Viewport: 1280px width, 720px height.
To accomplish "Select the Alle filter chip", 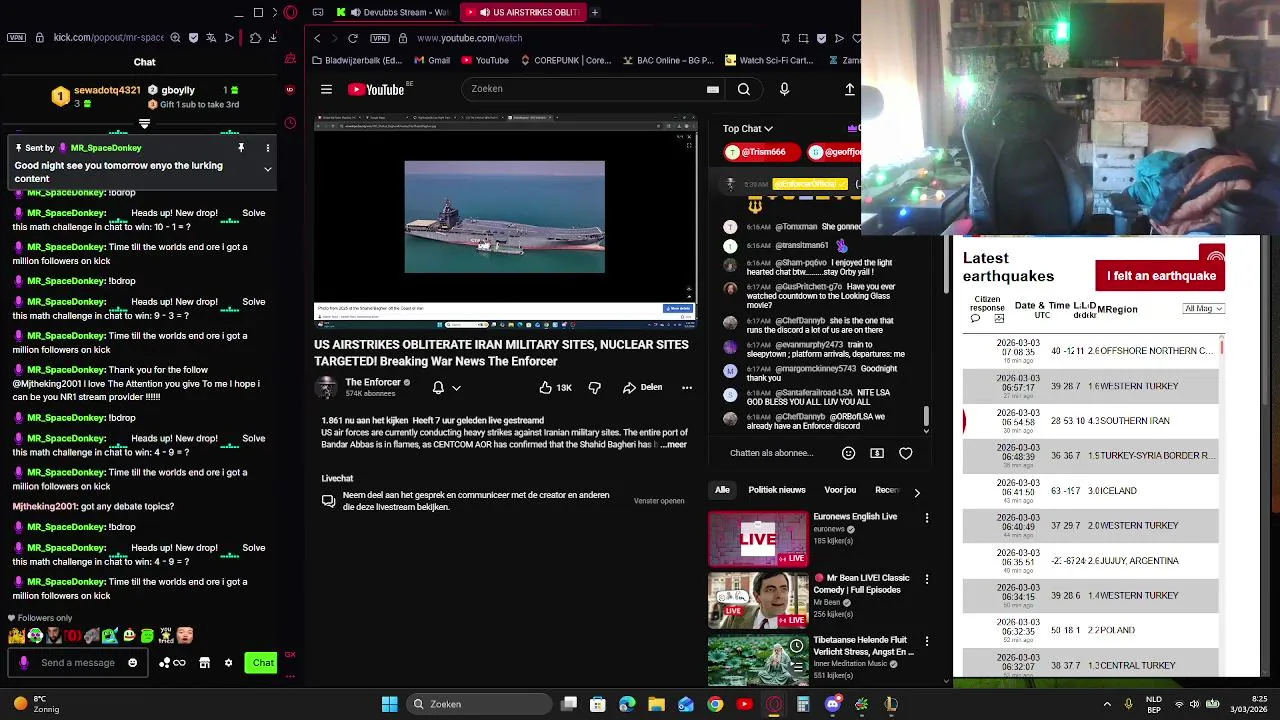I will point(722,490).
